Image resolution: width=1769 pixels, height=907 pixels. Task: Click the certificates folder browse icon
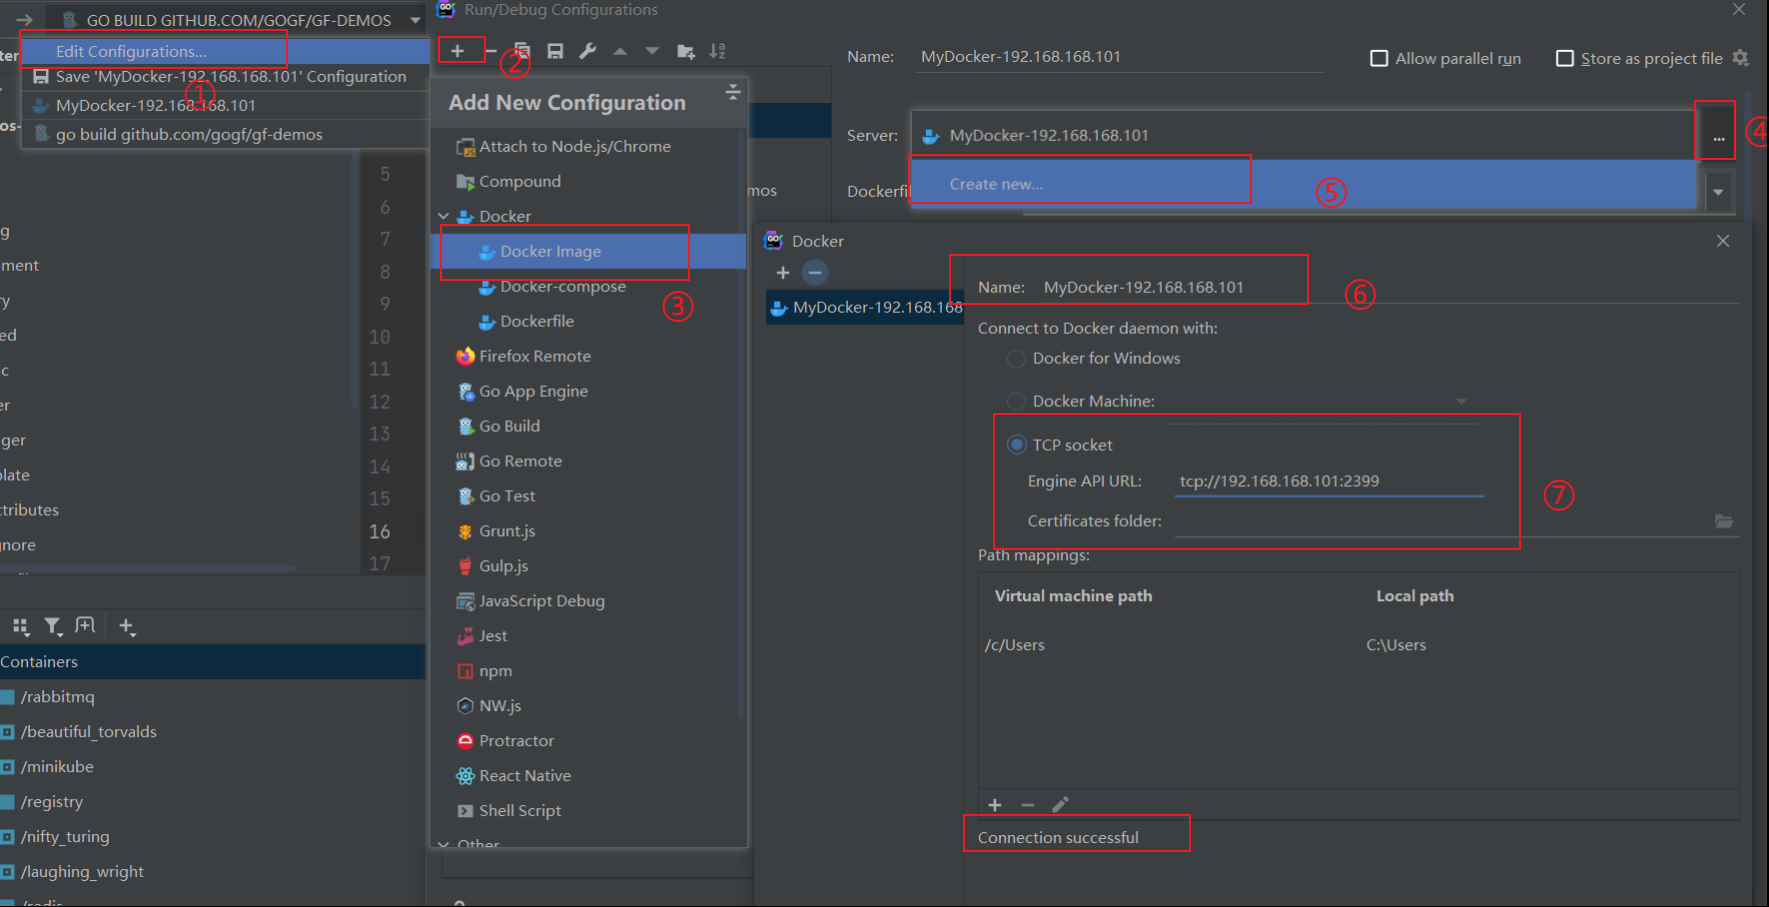[1724, 521]
